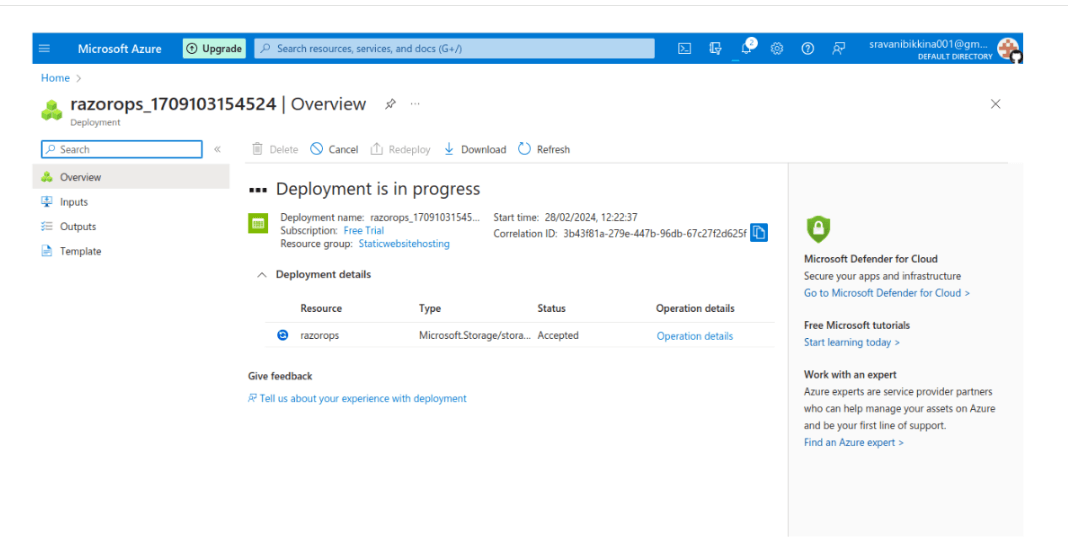Download the deployment from the toolbar

[x=475, y=149]
